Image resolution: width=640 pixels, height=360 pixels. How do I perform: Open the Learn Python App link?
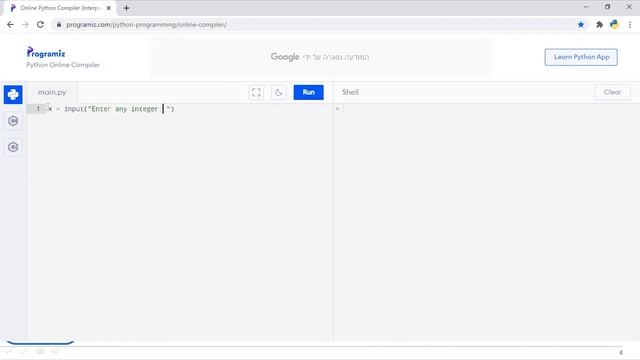tap(581, 57)
